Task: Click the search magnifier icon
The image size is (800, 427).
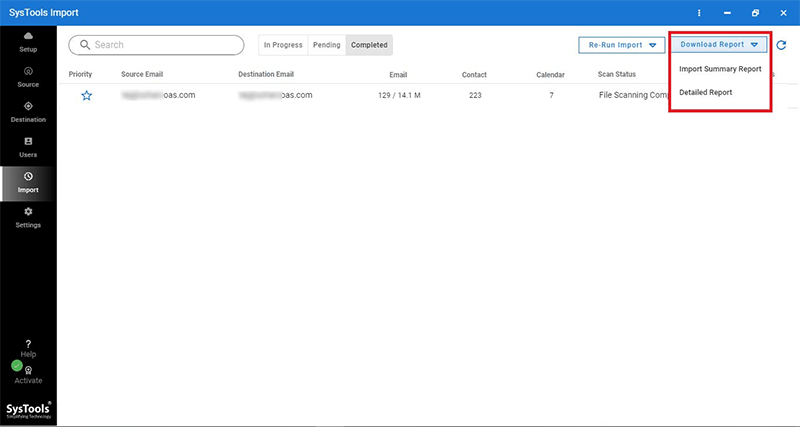Action: pyautogui.click(x=85, y=45)
